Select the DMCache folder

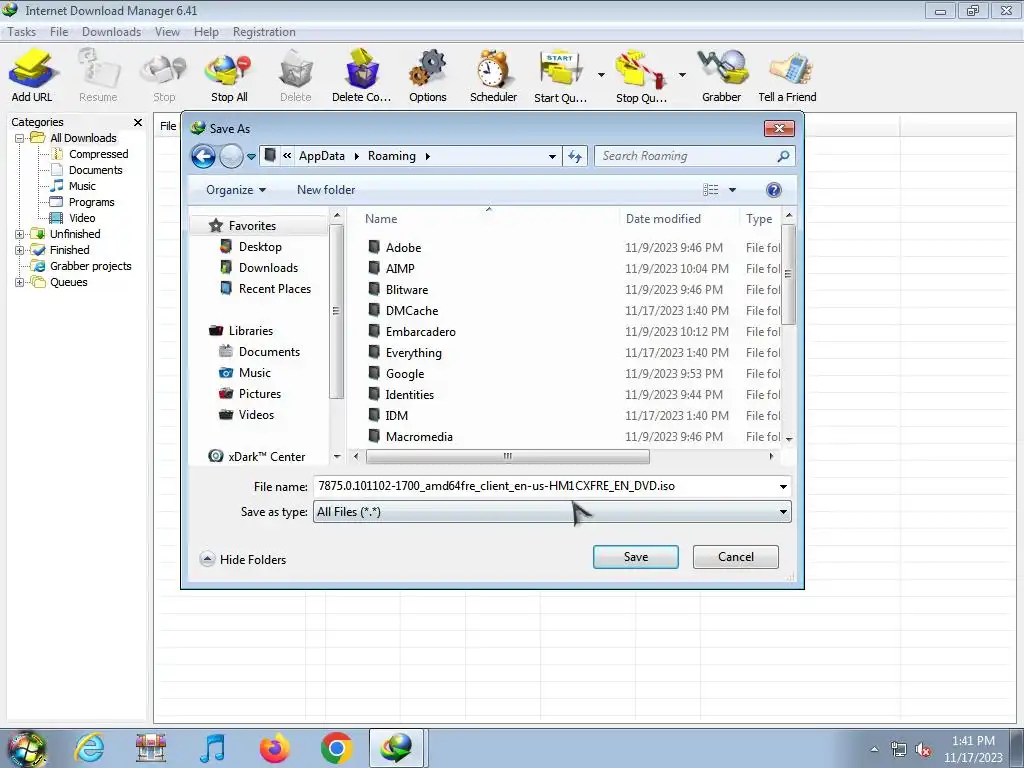pyautogui.click(x=411, y=311)
